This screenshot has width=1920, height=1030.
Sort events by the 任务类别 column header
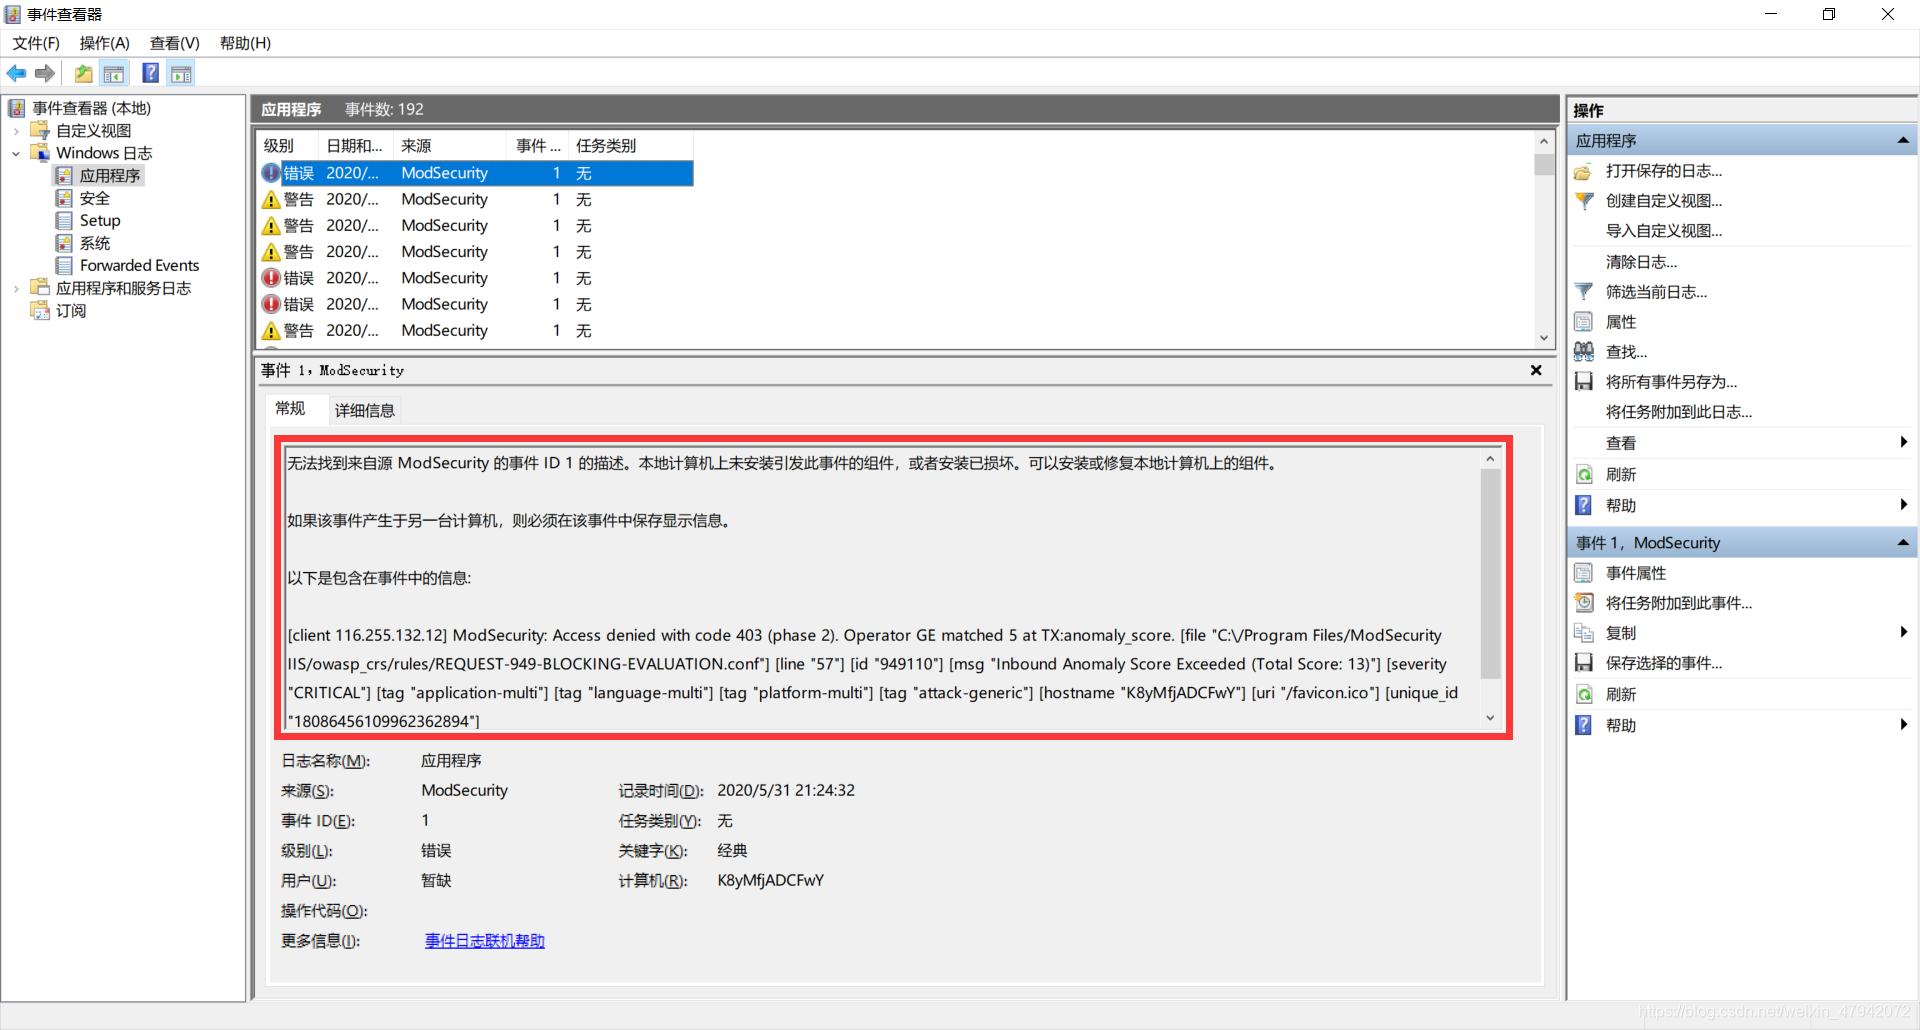click(x=630, y=146)
